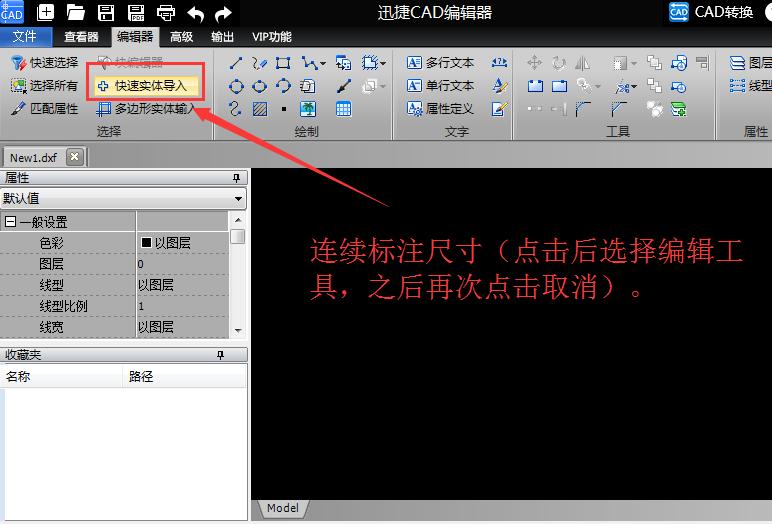This screenshot has height=524, width=772.
Task: Switch to the Advanced (高级) tab
Action: click(x=181, y=37)
